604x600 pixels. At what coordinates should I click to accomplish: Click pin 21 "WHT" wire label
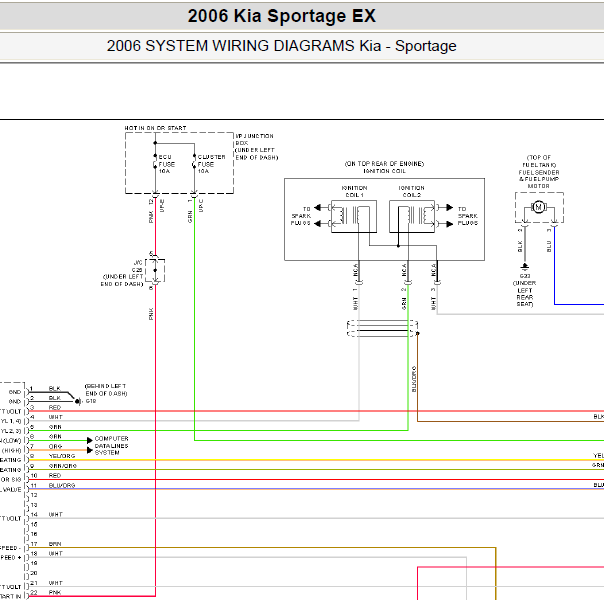55,583
